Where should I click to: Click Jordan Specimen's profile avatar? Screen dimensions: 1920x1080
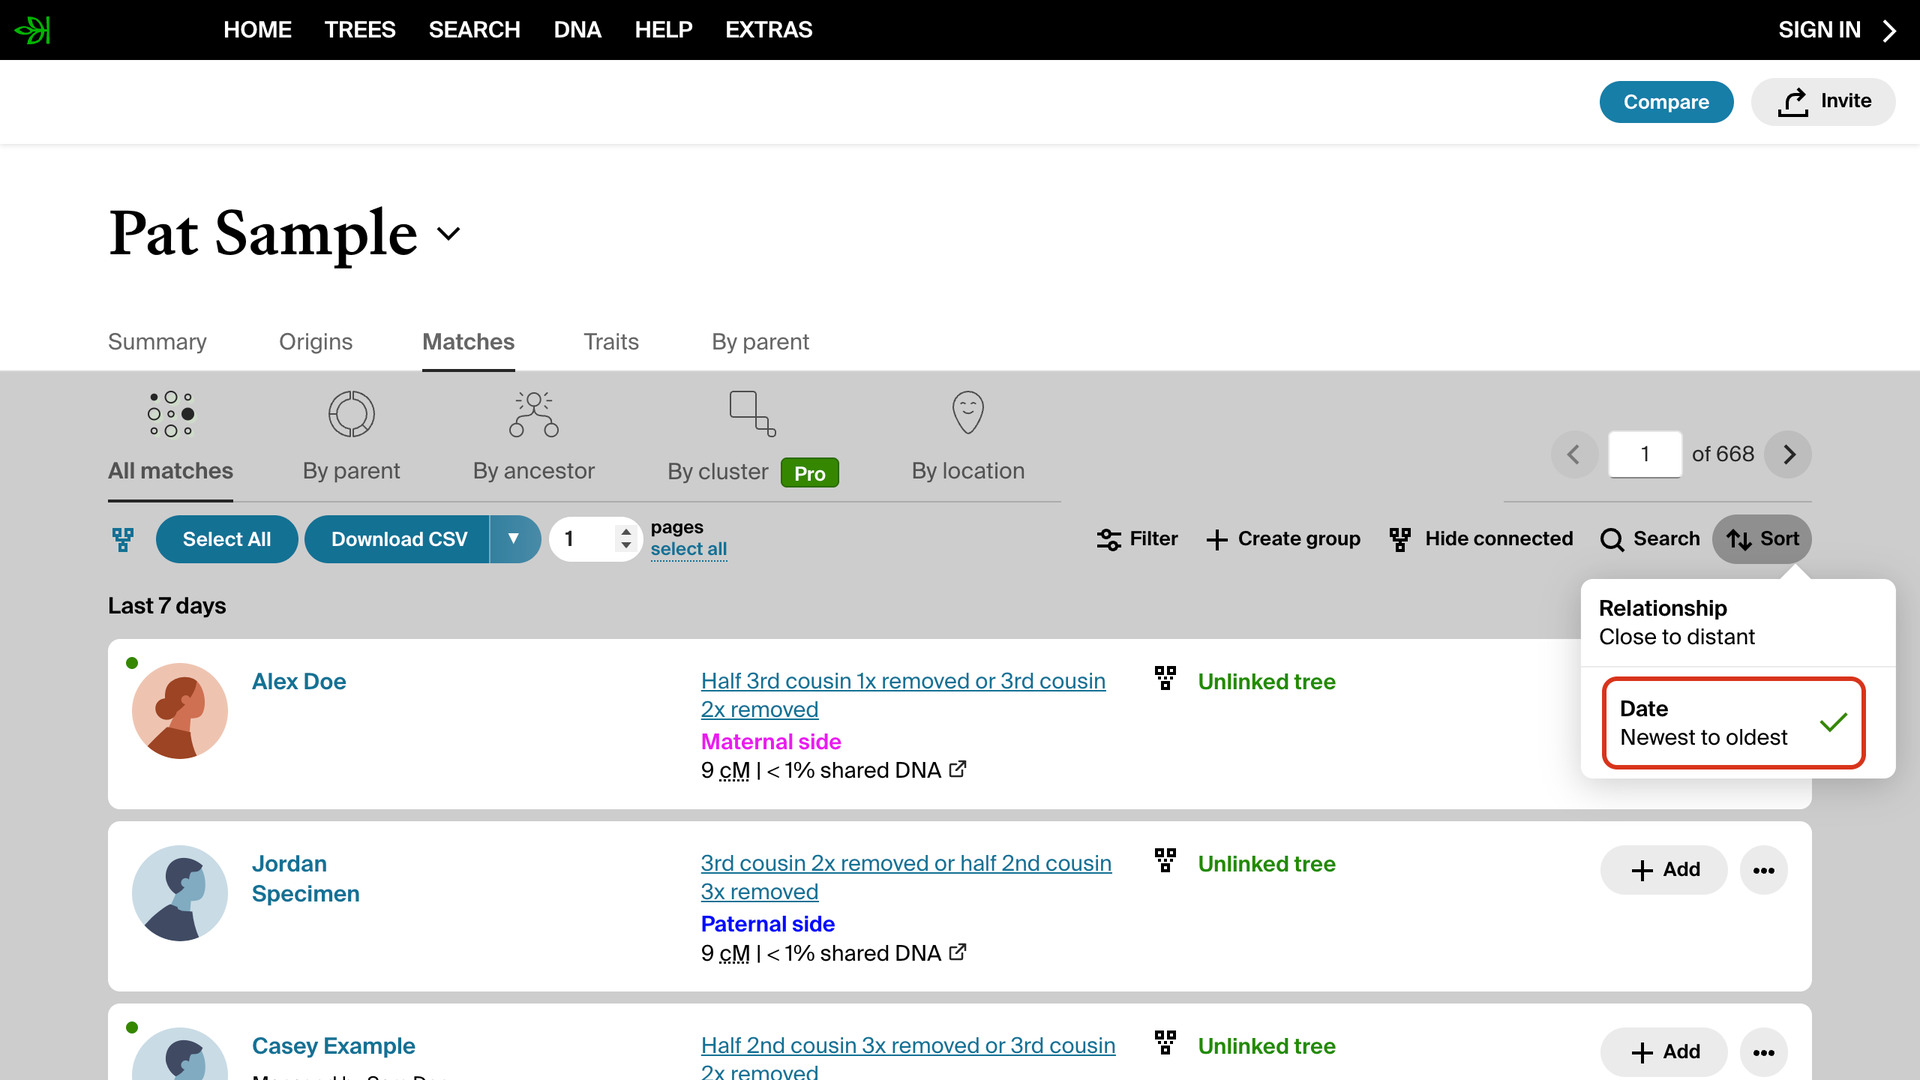[x=180, y=893]
